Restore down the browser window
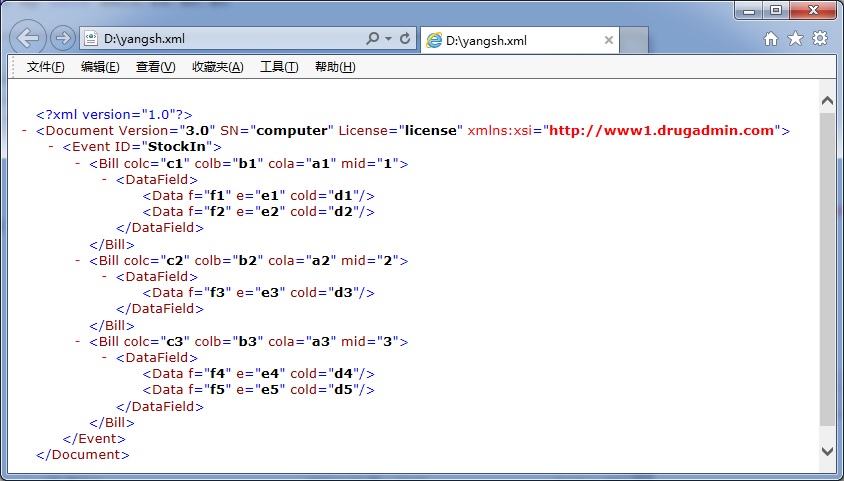 pos(776,10)
